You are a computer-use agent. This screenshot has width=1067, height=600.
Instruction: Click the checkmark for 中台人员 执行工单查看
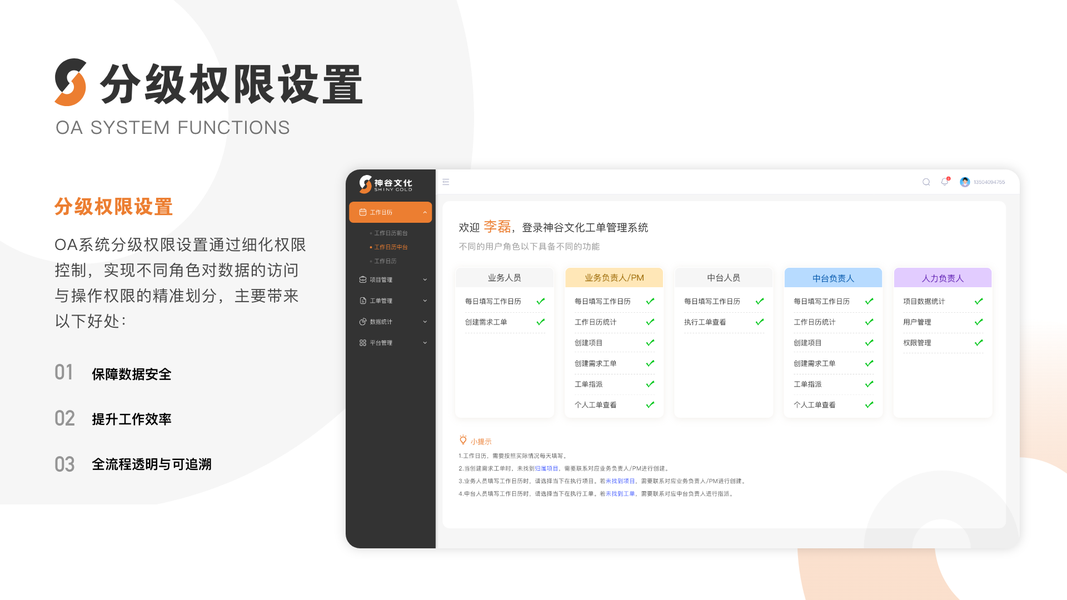759,322
